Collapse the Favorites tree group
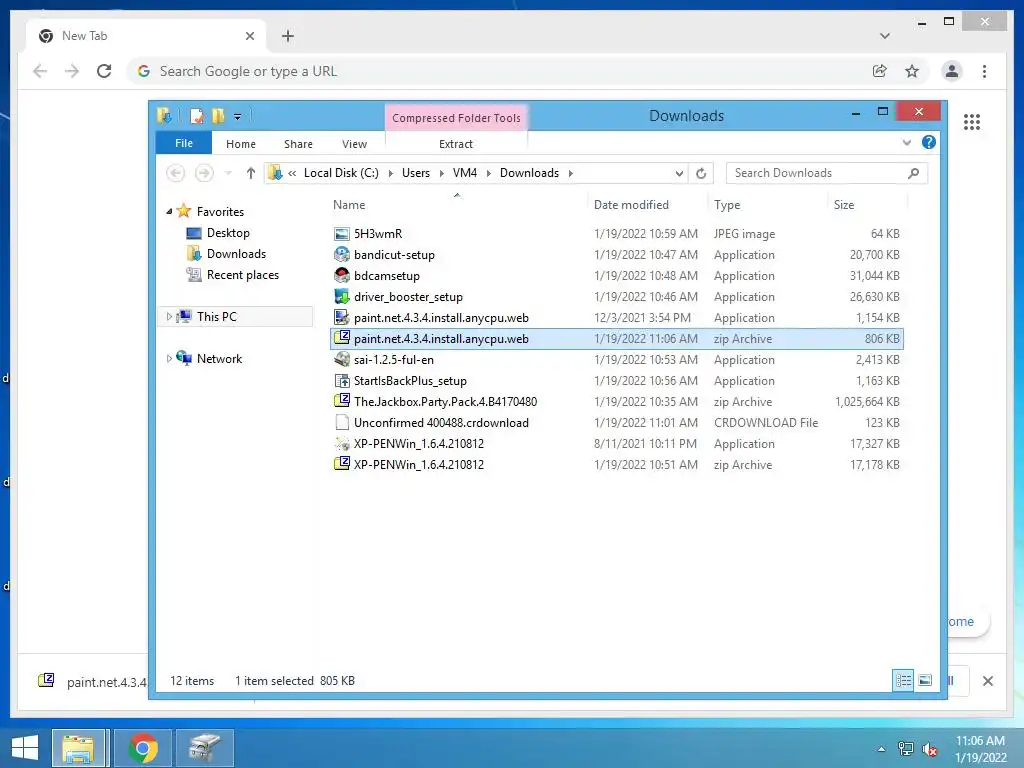 click(x=169, y=212)
